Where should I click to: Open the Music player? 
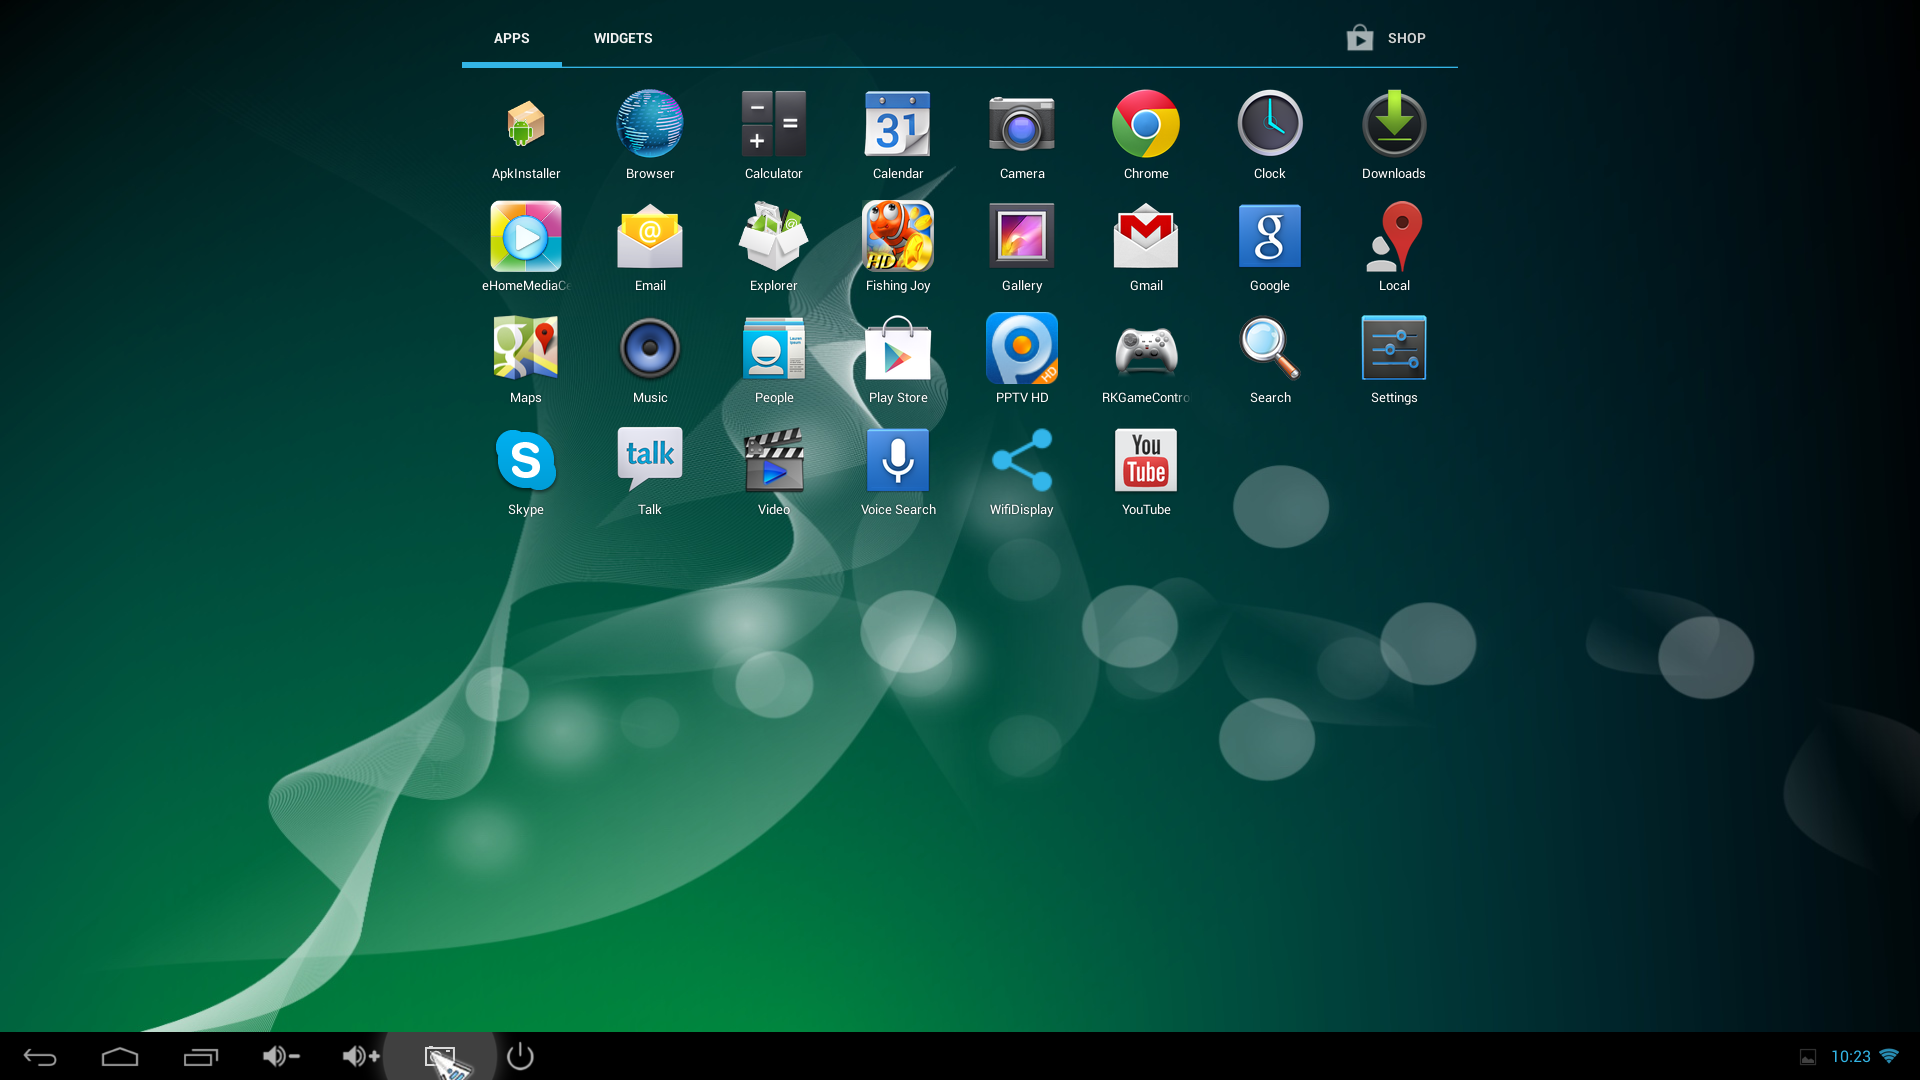pos(650,348)
